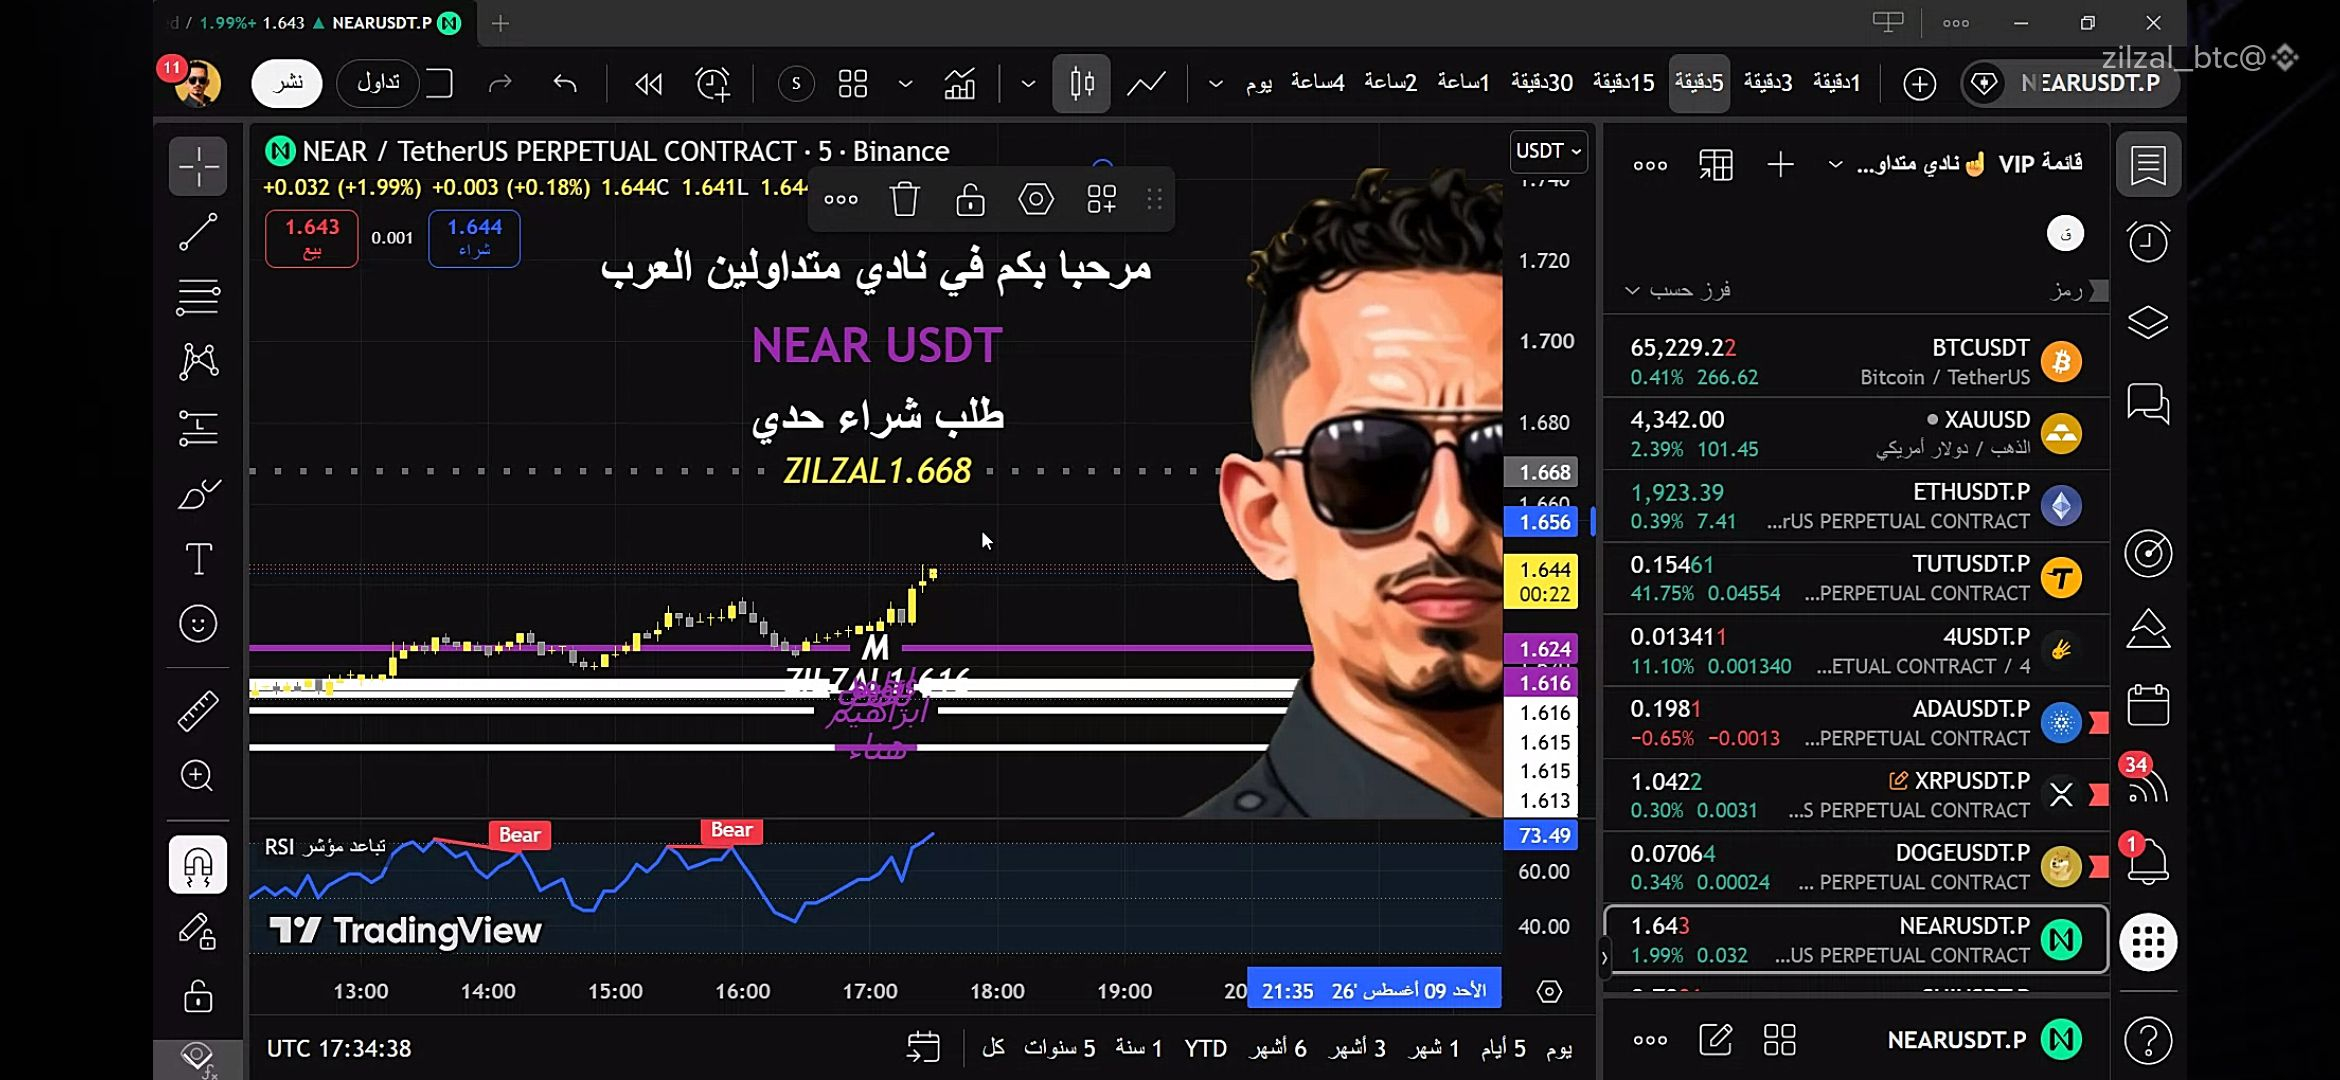This screenshot has height=1080, width=2340.
Task: Open the layout grid selector
Action: (852, 83)
